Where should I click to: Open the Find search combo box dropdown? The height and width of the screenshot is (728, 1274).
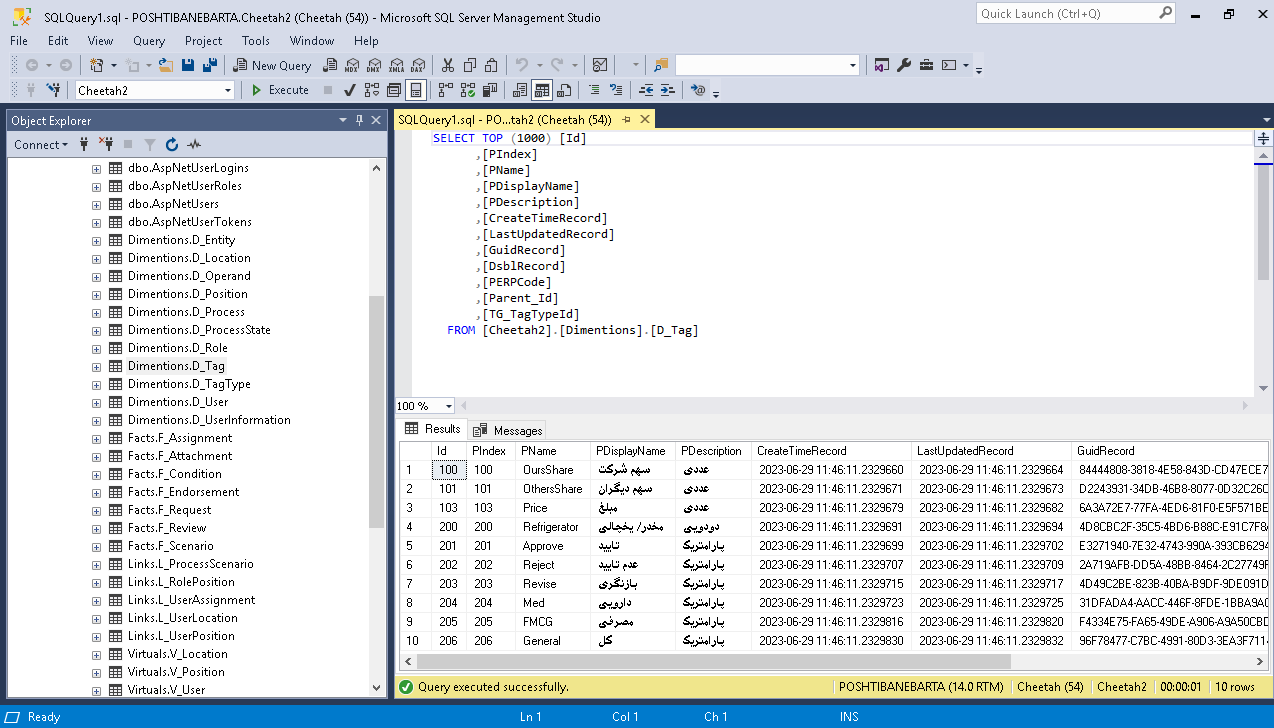click(853, 65)
